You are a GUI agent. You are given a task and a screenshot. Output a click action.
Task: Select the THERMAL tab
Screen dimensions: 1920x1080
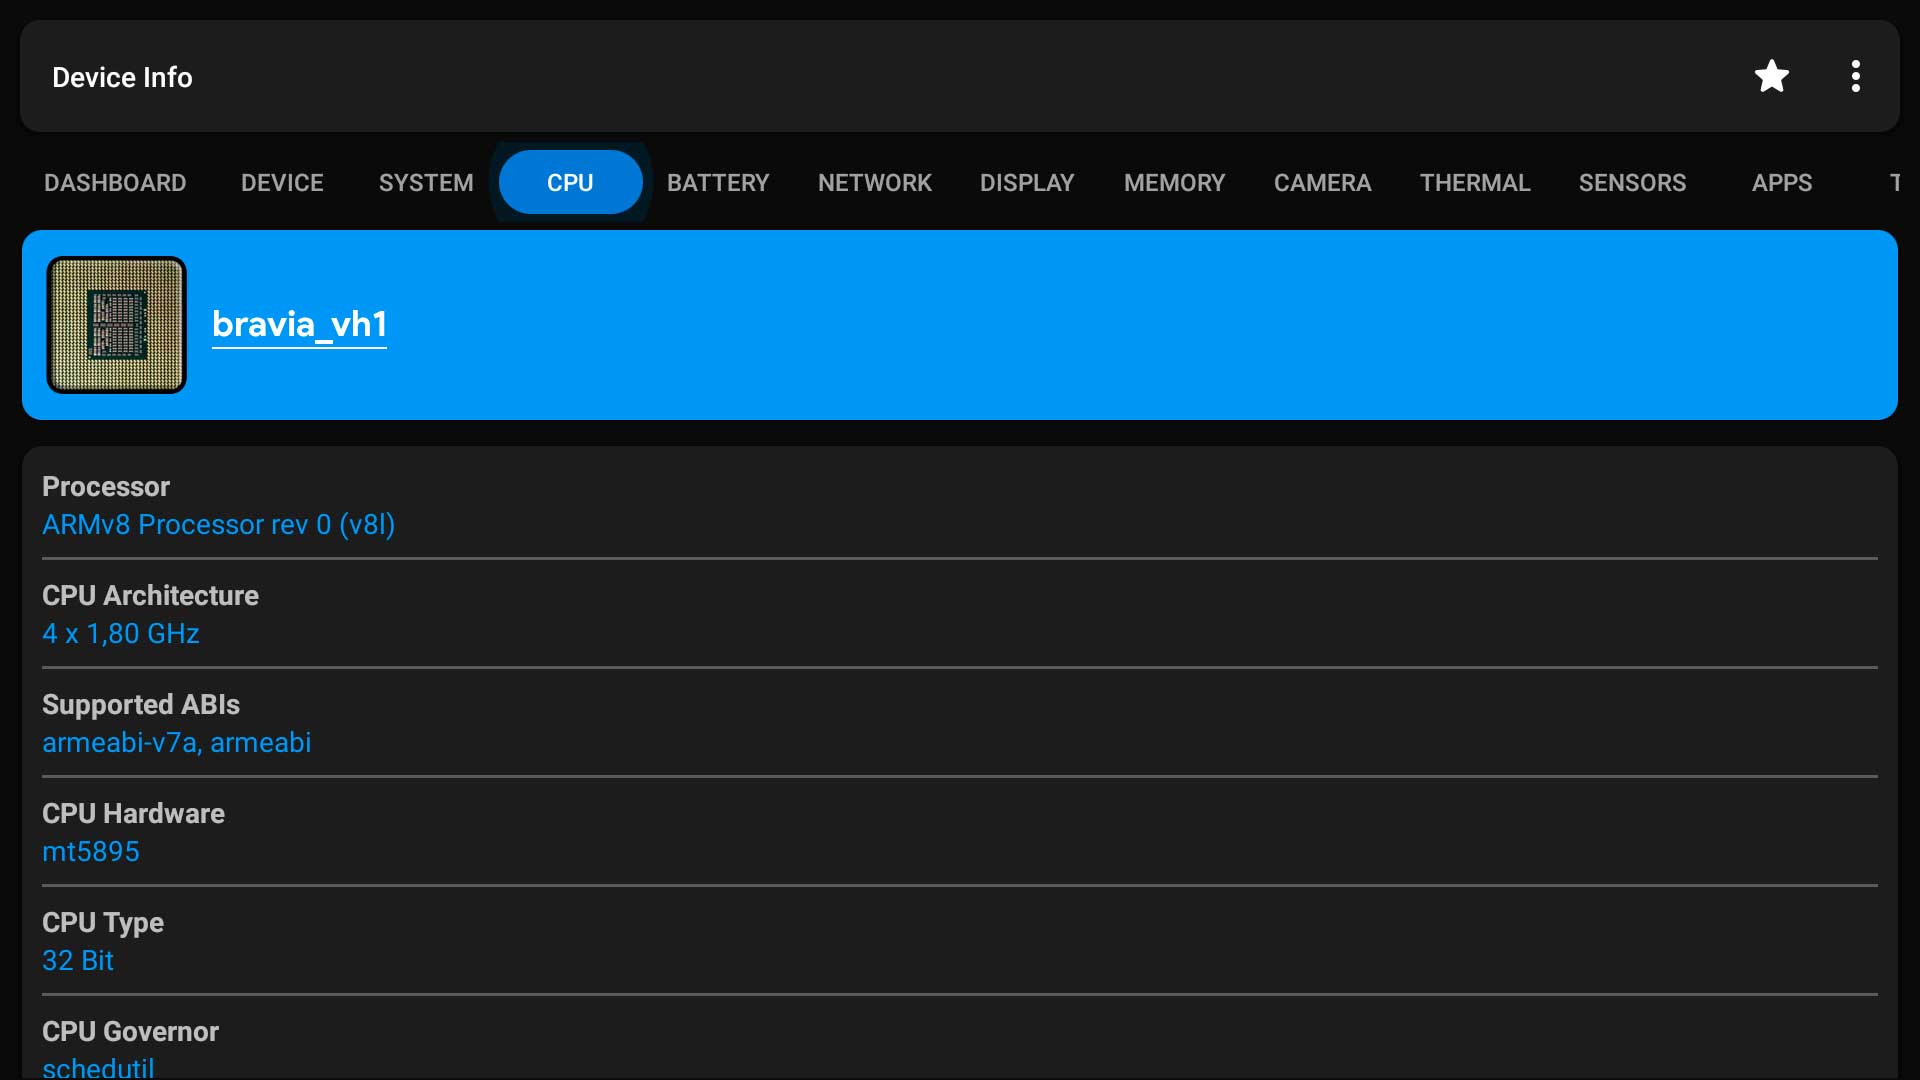(x=1473, y=182)
